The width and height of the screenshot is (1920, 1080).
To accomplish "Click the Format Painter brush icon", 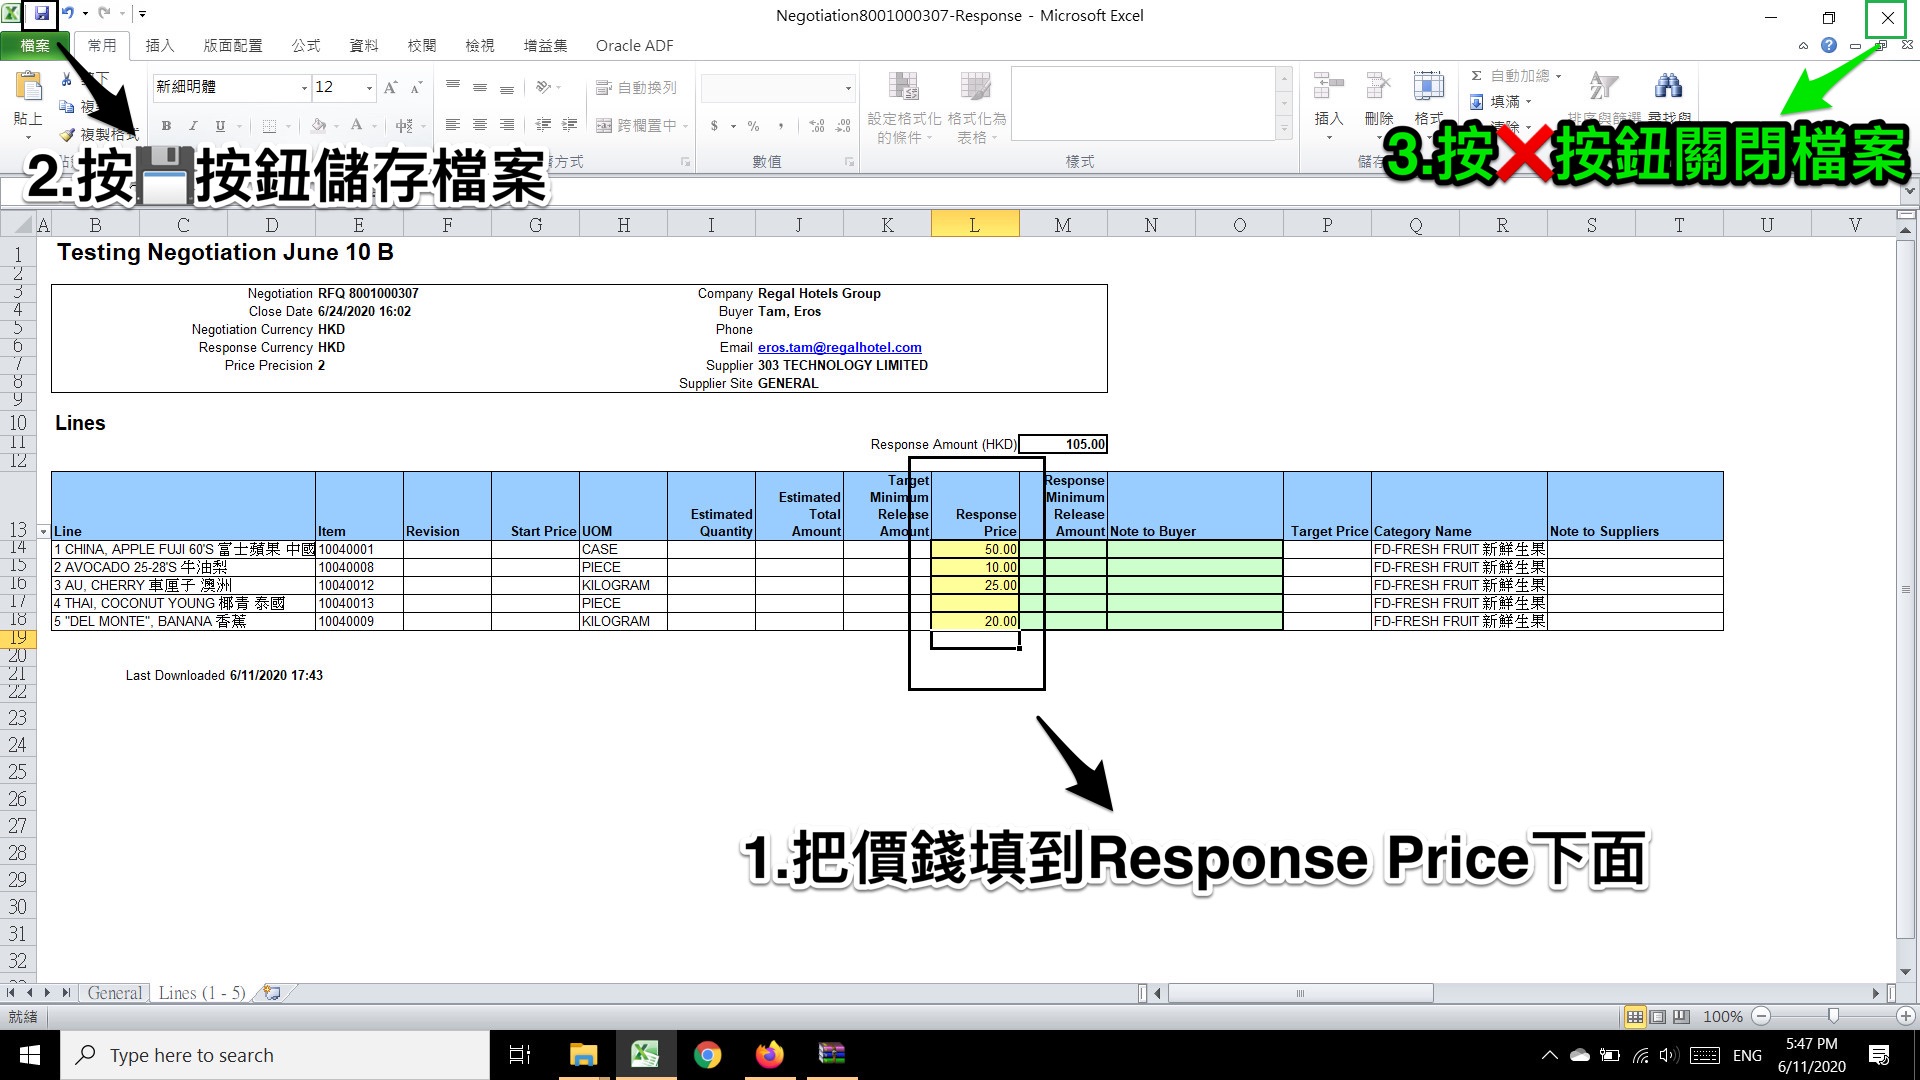I will pos(67,134).
